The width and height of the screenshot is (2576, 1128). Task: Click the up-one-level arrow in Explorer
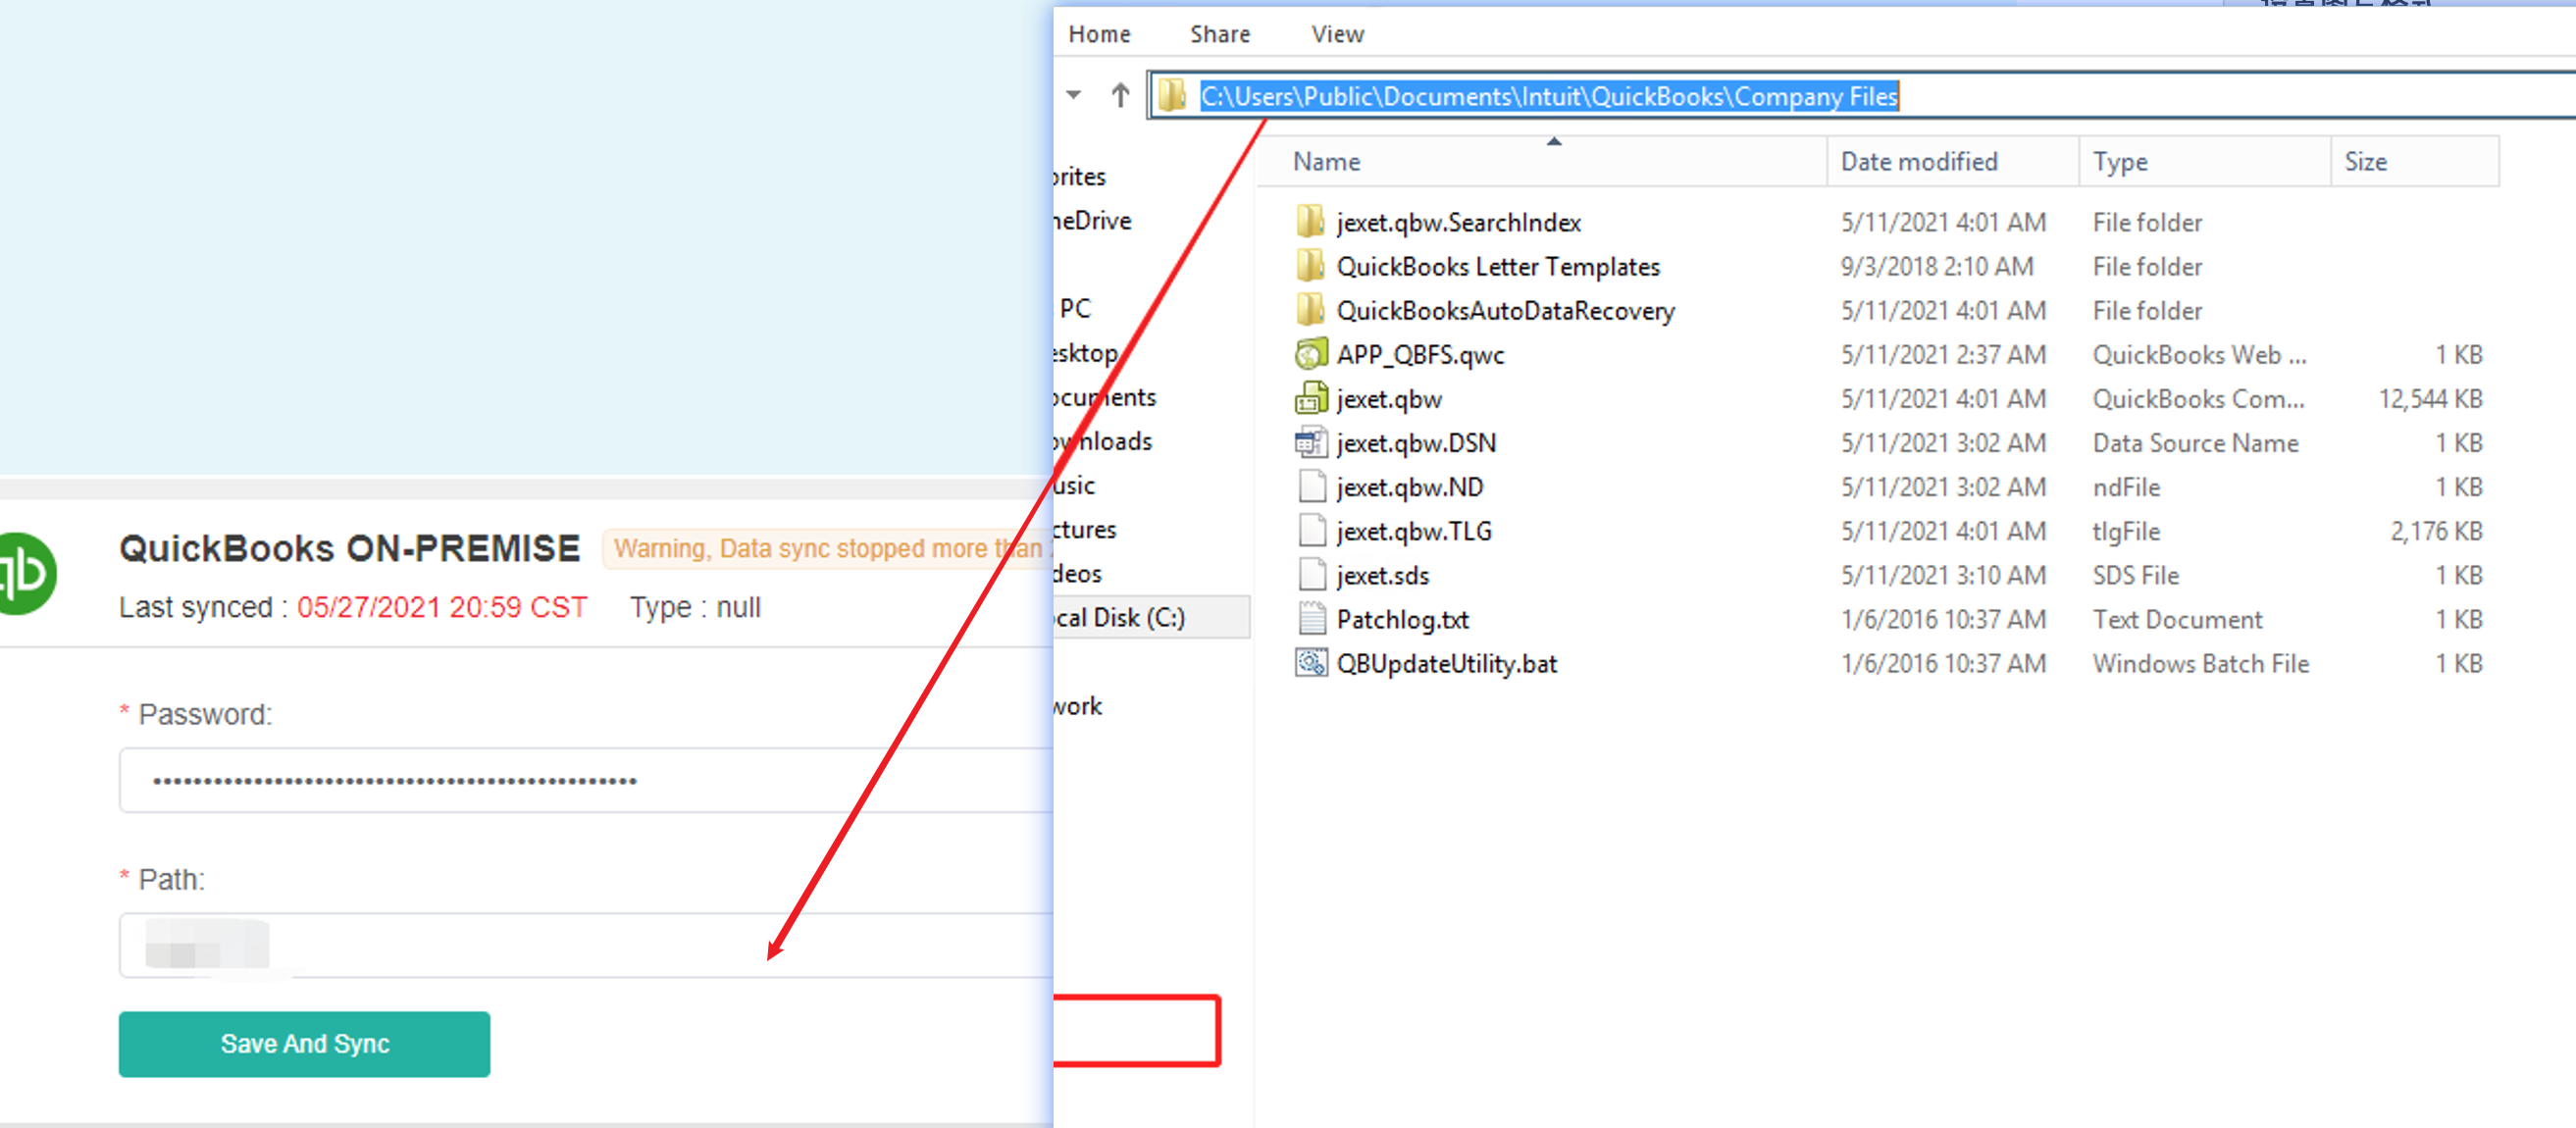(1120, 96)
